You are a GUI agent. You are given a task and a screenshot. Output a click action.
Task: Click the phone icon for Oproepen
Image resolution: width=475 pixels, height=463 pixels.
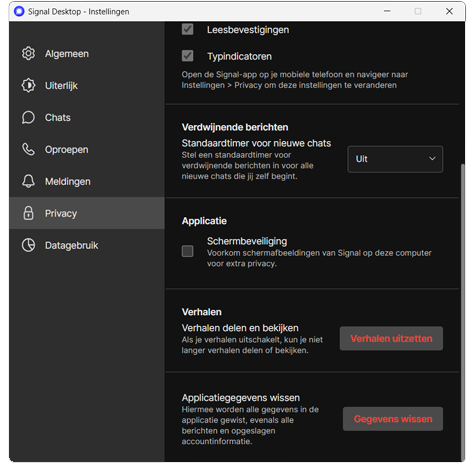(28, 150)
